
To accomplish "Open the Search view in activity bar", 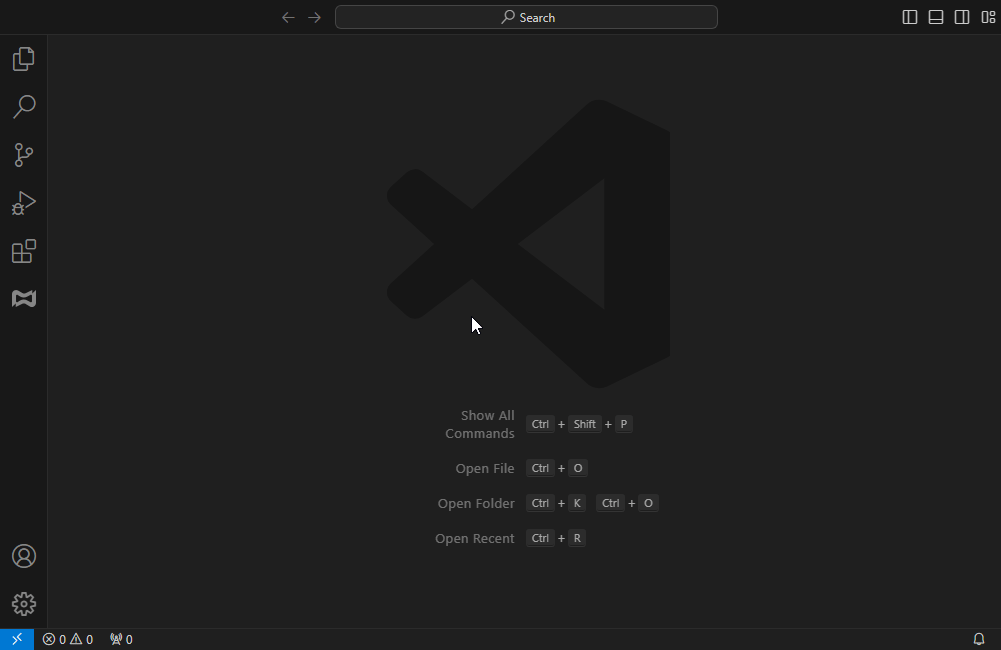I will 24,107.
